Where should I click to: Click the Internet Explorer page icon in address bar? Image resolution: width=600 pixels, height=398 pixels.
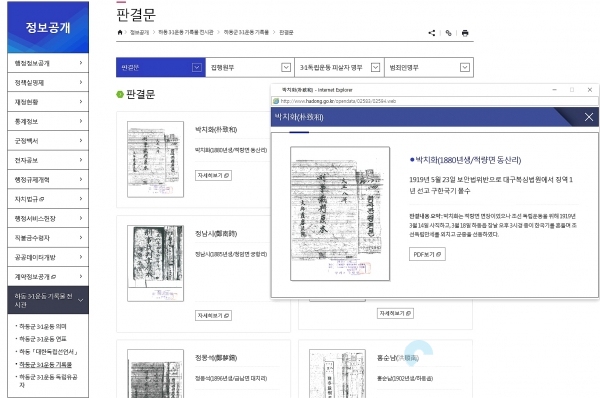click(276, 101)
